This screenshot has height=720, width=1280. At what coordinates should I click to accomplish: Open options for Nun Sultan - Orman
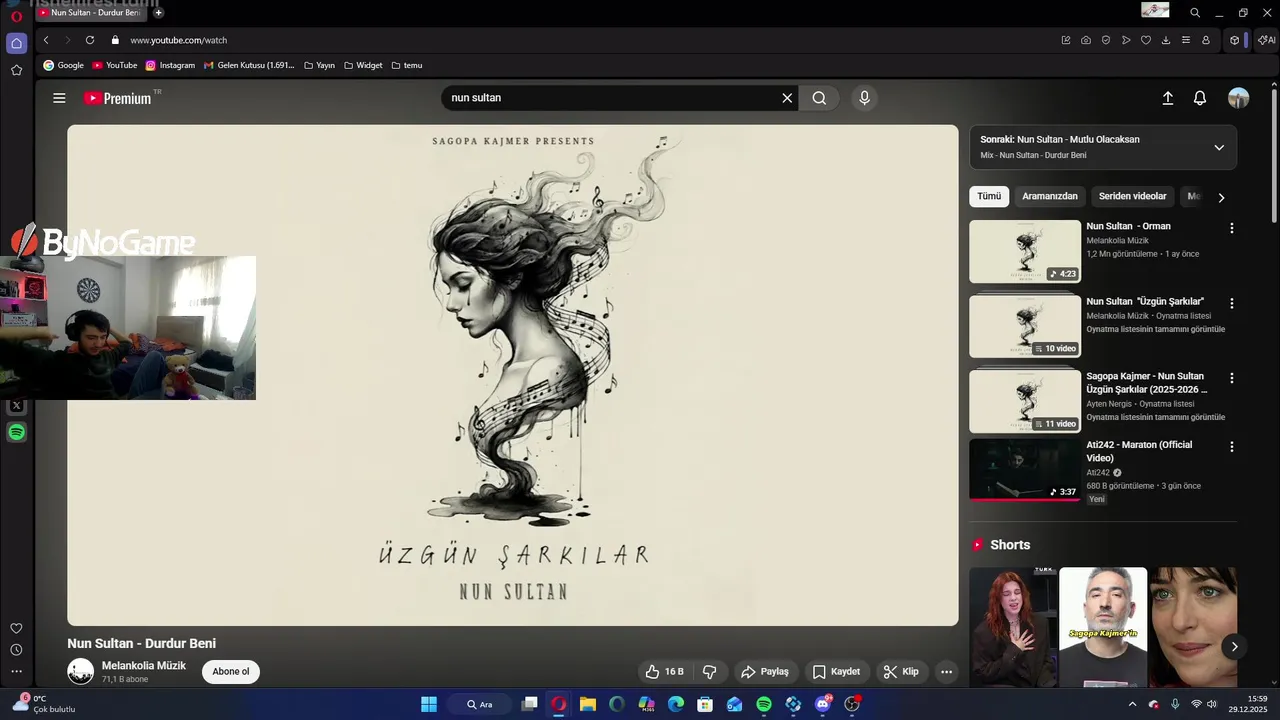point(1232,228)
